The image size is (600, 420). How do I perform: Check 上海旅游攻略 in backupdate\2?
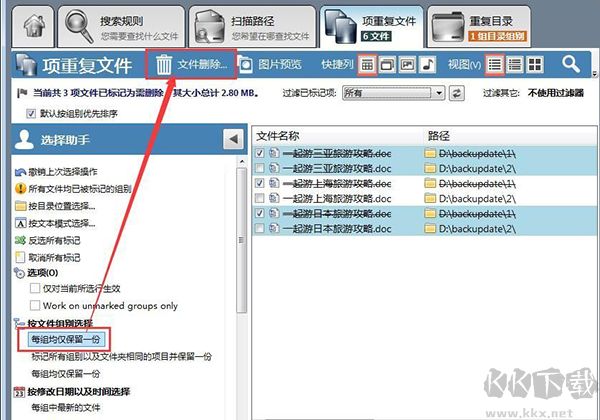tap(259, 199)
